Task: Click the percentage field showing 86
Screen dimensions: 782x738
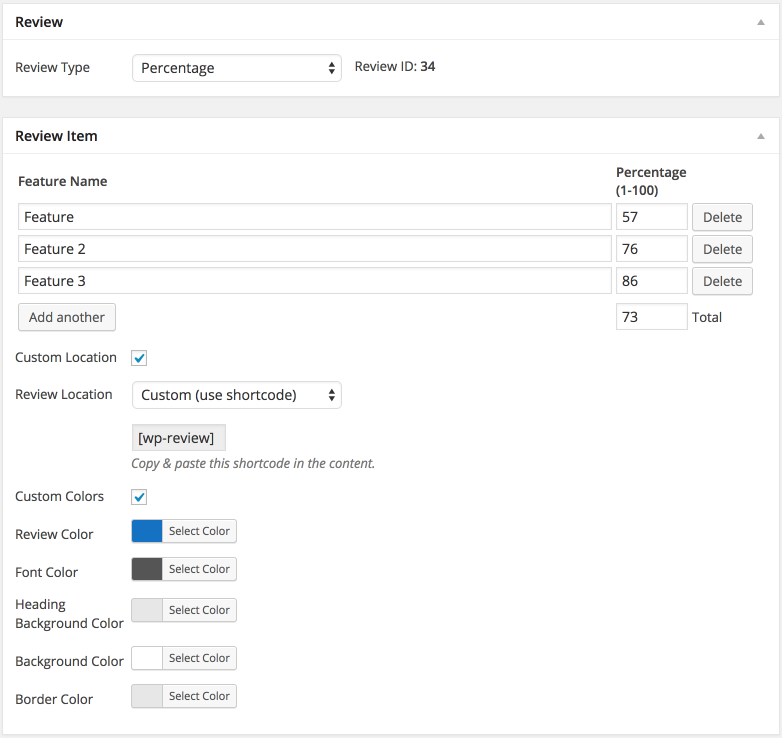Action: [x=652, y=281]
